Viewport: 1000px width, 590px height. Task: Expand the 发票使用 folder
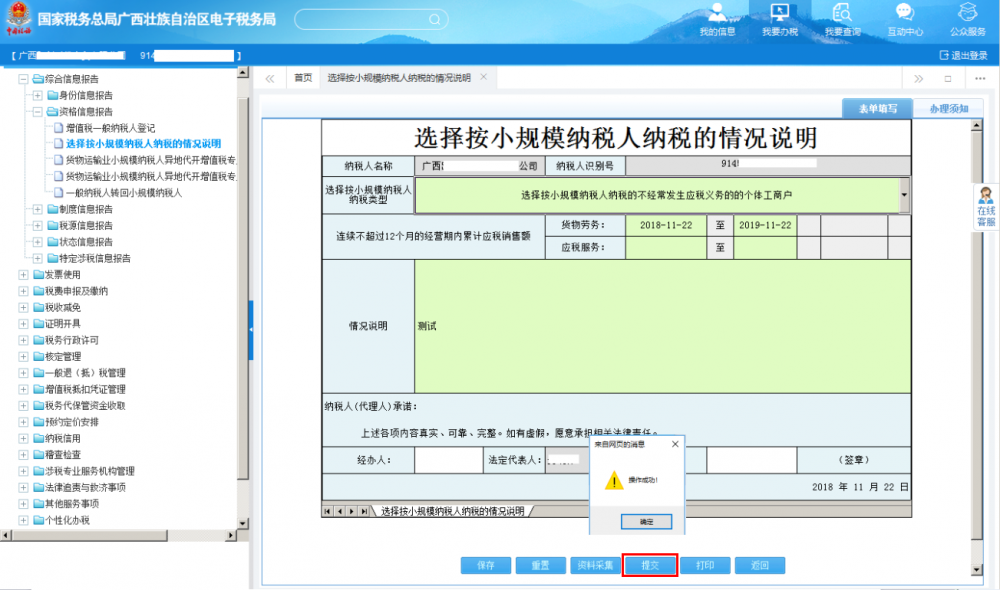(x=24, y=274)
